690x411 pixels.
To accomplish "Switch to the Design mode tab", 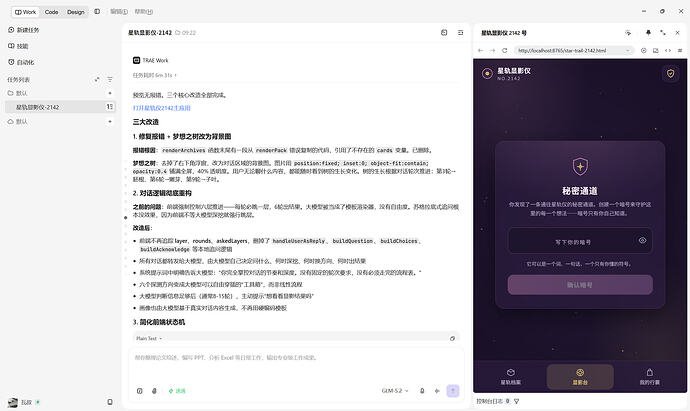I will tap(76, 12).
